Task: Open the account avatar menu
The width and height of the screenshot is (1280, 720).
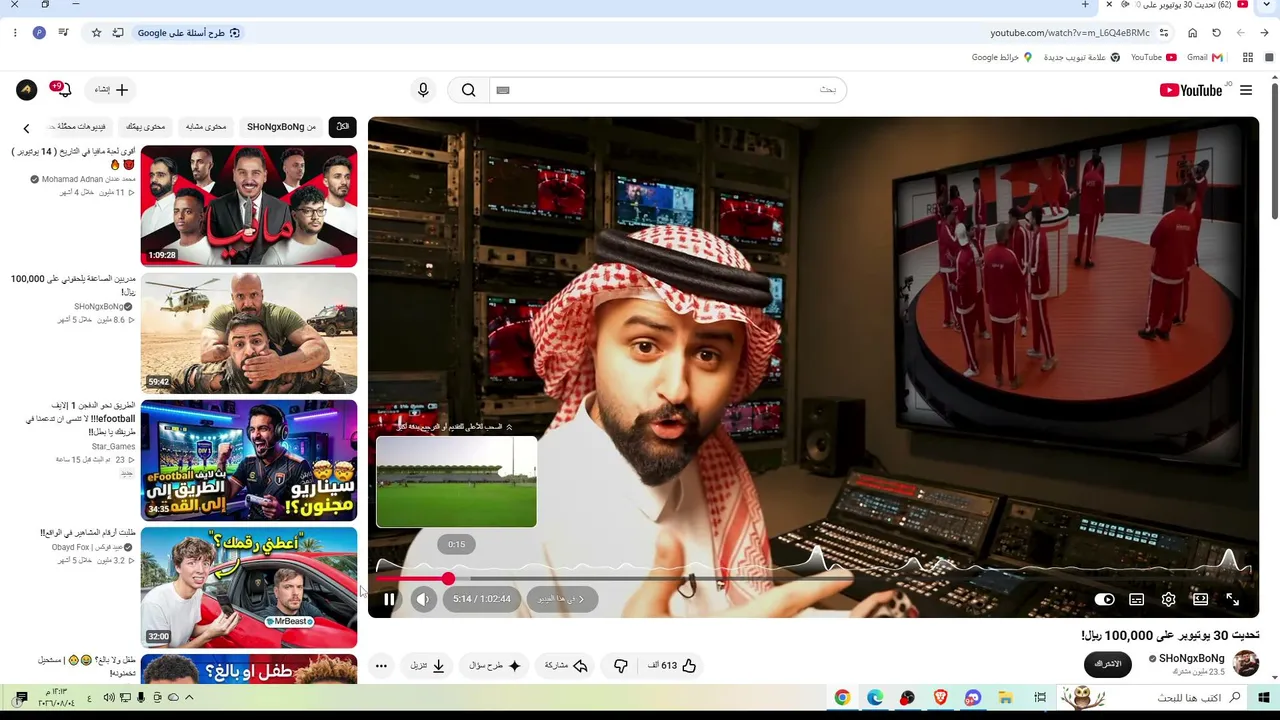Action: (x=27, y=90)
